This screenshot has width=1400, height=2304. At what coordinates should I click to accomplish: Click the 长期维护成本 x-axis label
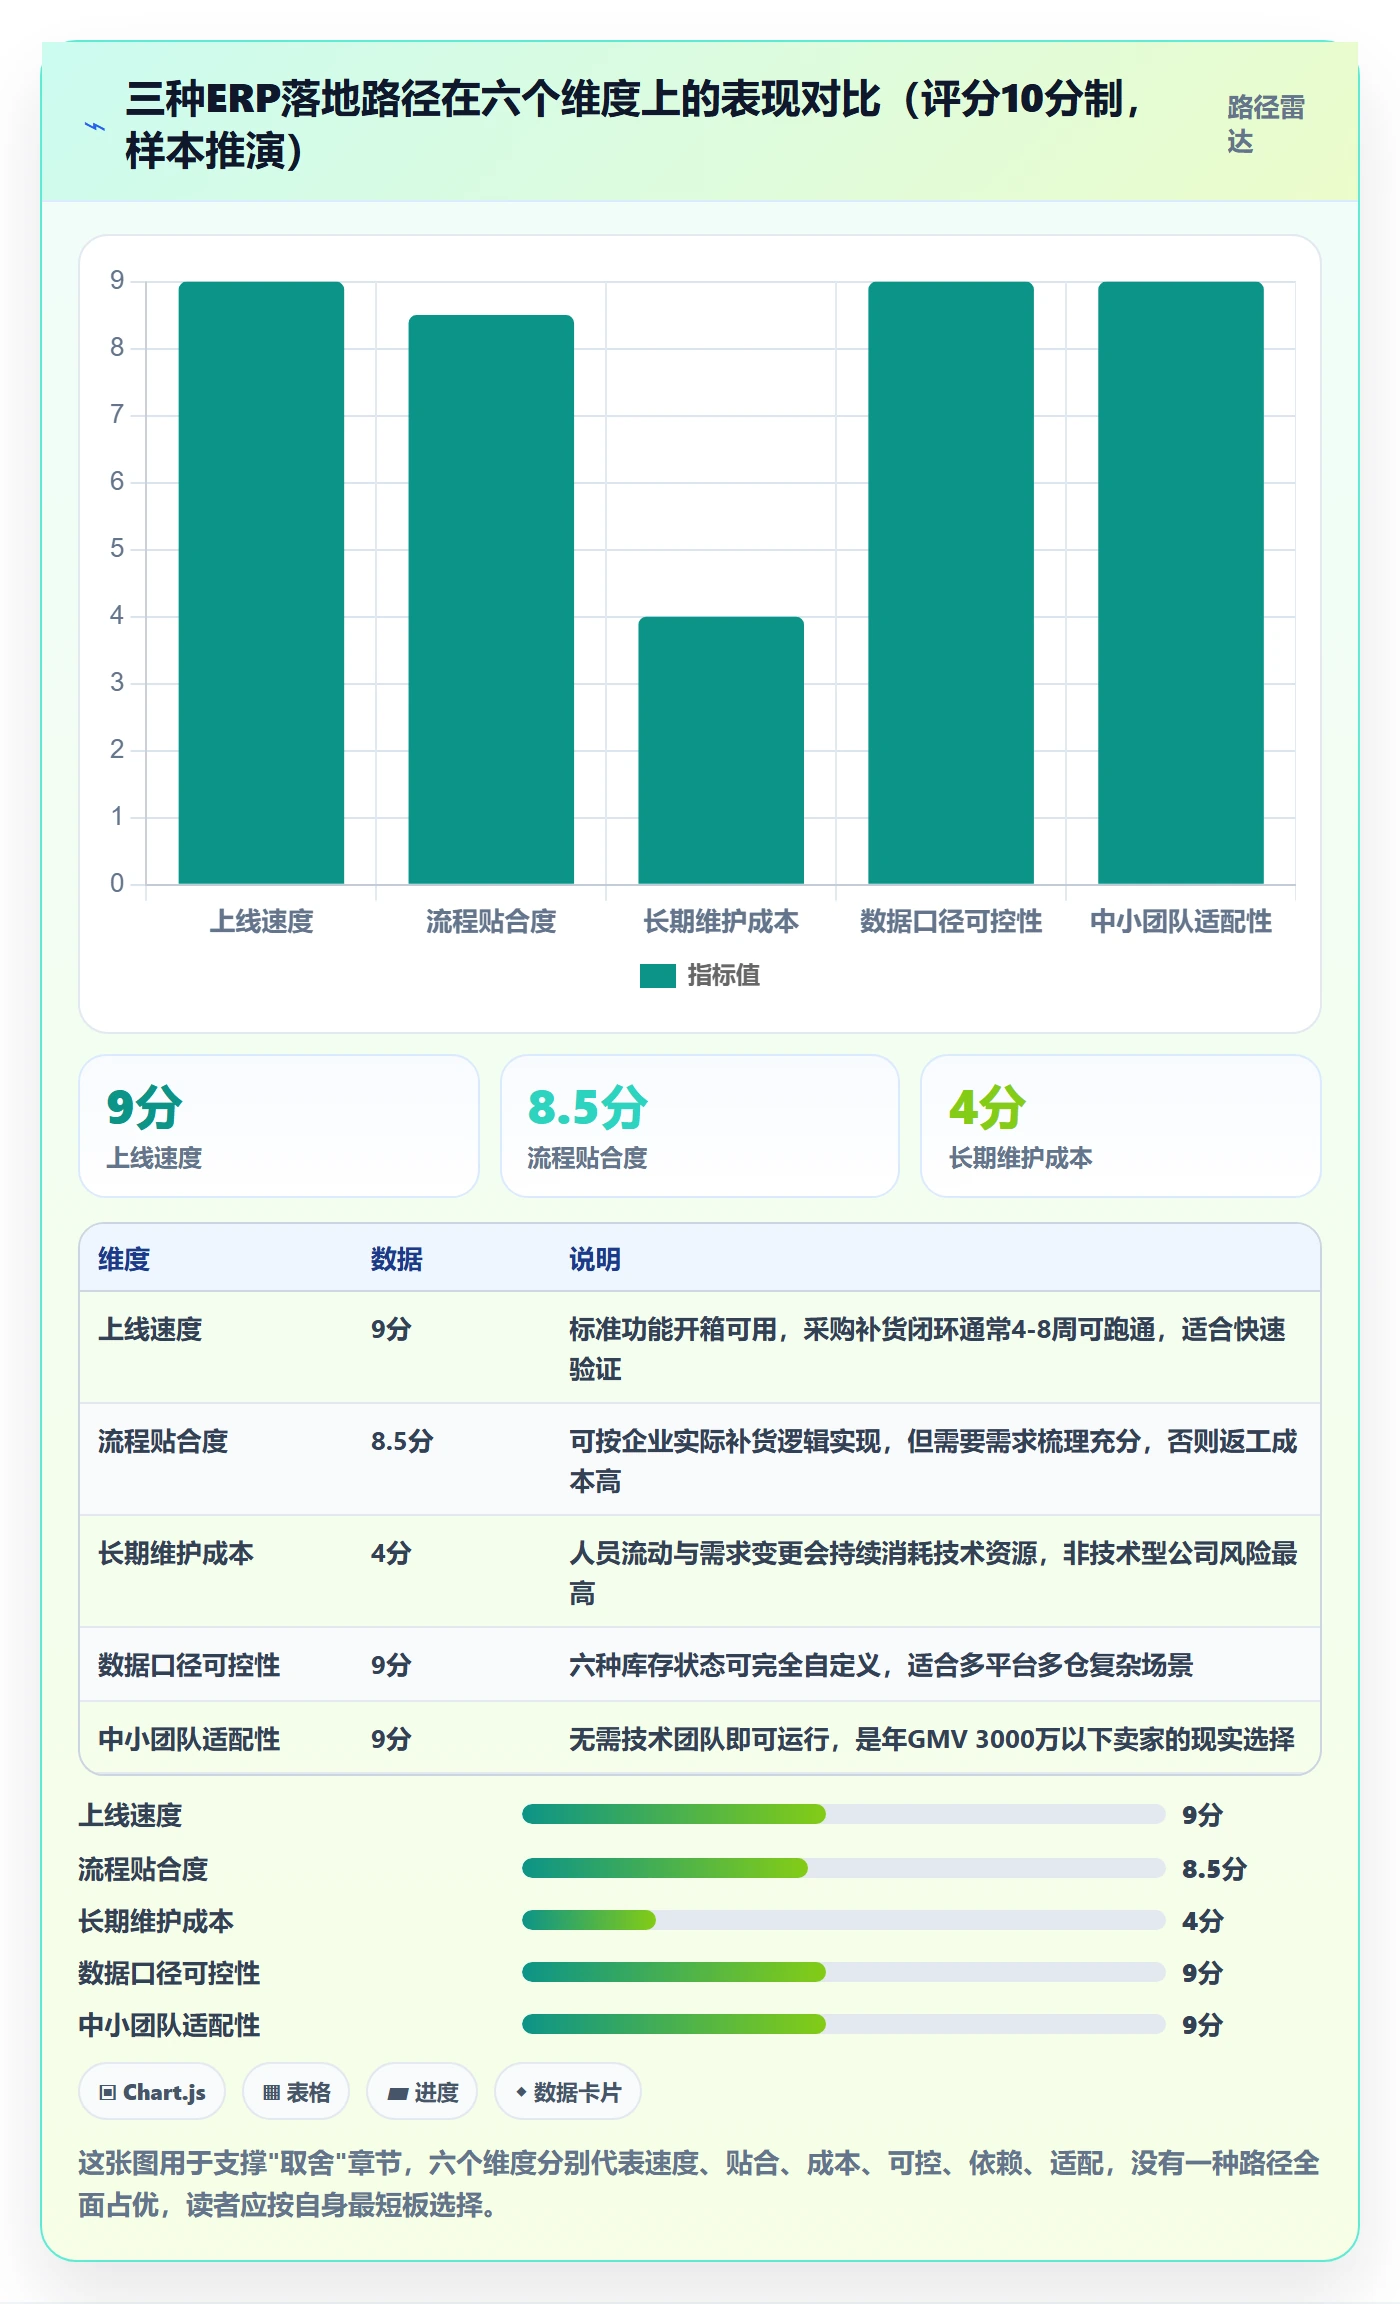point(721,921)
